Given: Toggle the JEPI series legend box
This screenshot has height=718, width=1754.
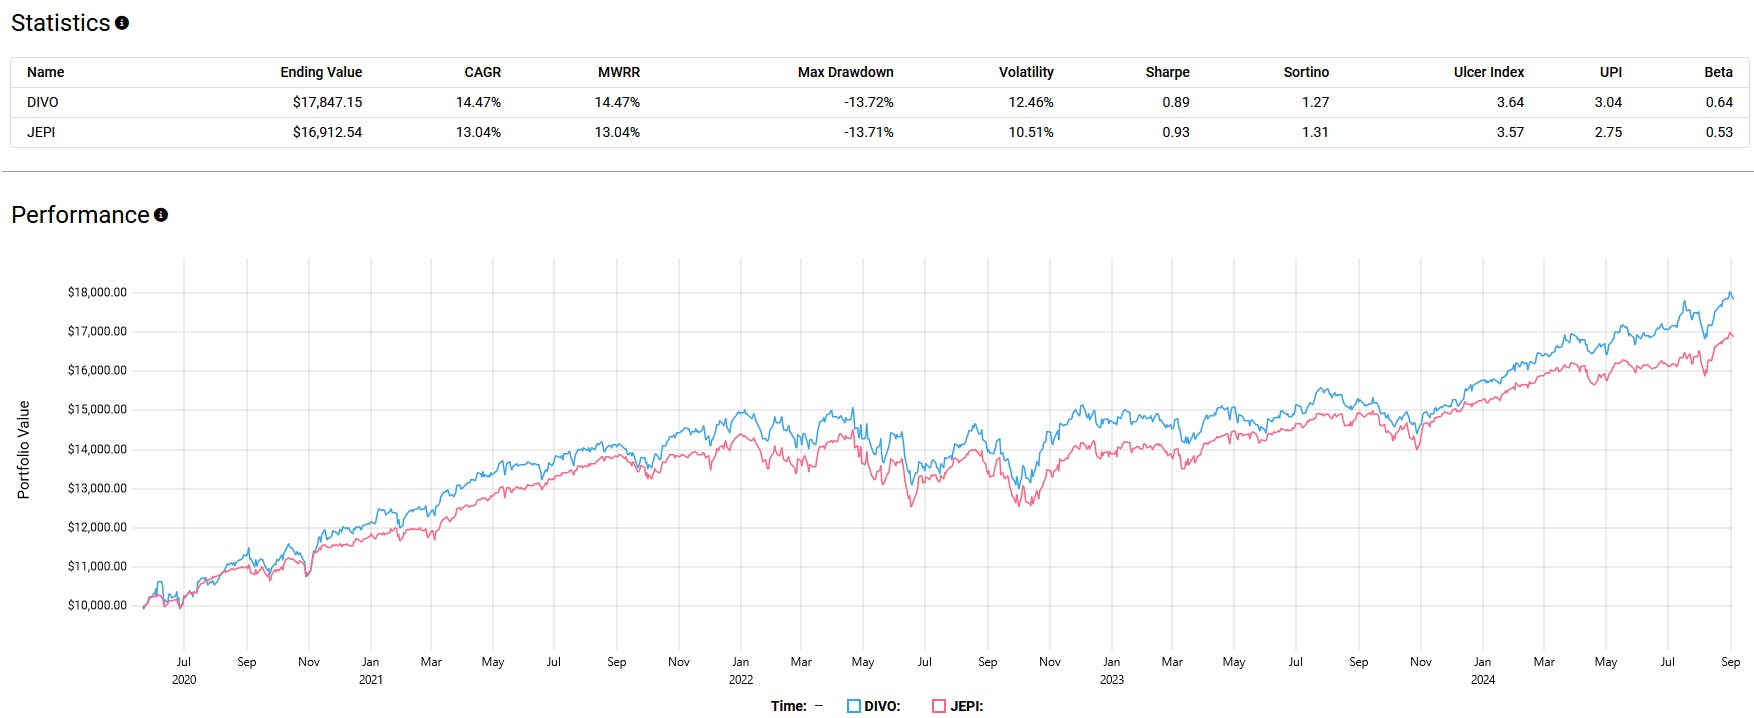Looking at the screenshot, I should tap(939, 706).
